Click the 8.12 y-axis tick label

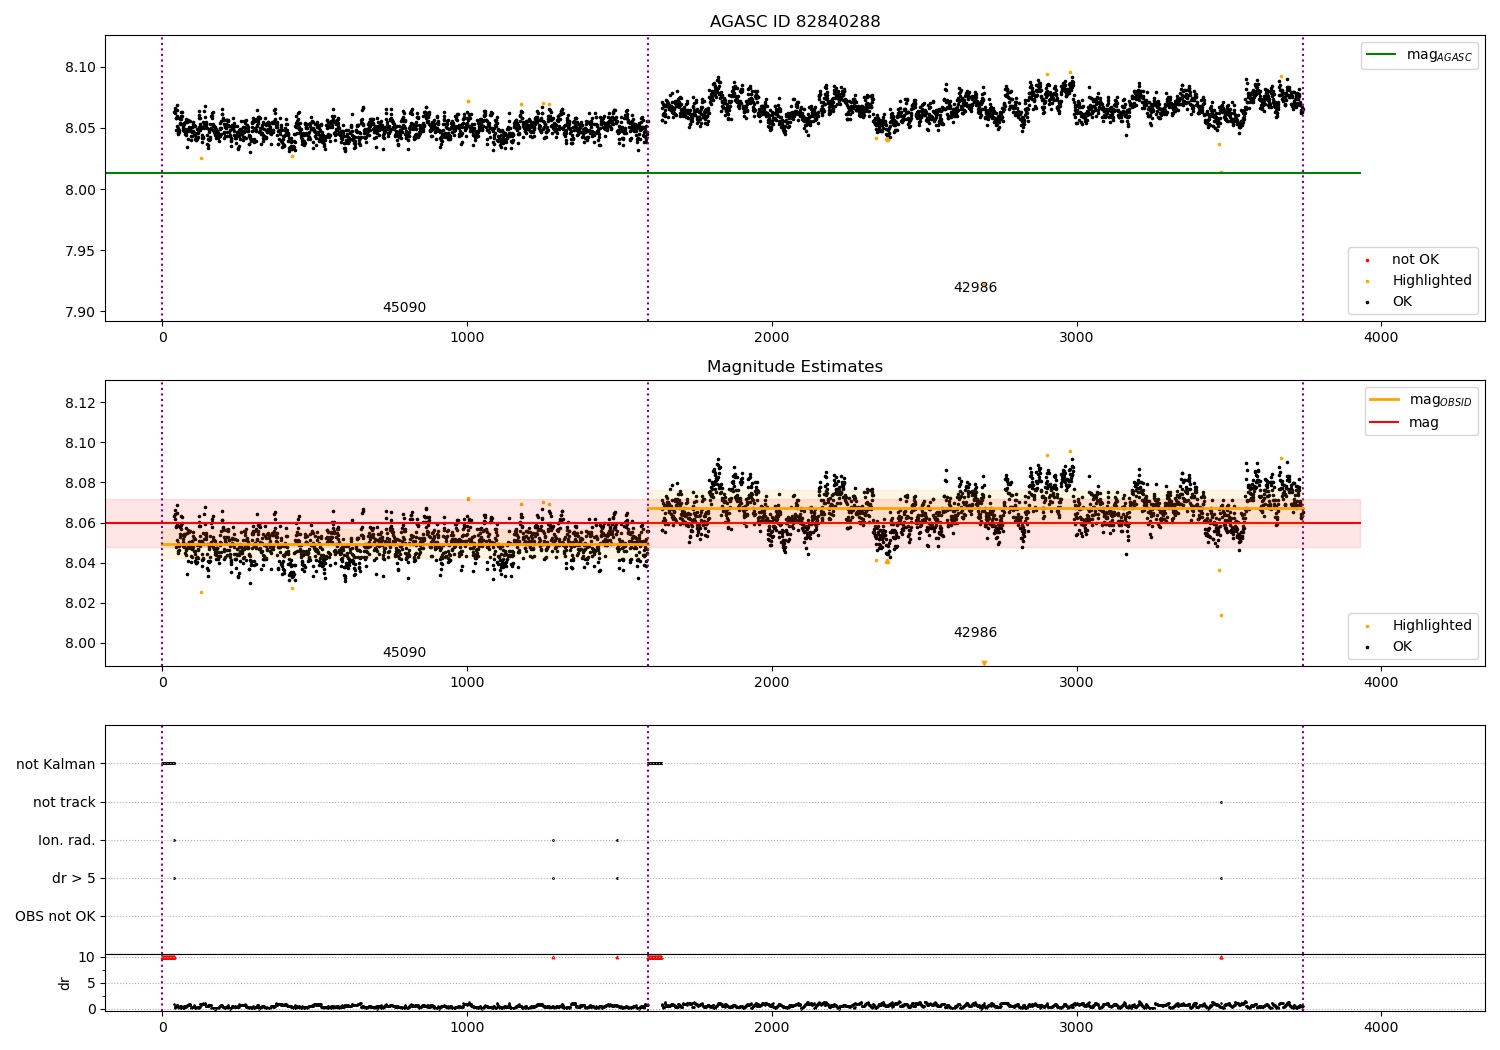pyautogui.click(x=79, y=403)
